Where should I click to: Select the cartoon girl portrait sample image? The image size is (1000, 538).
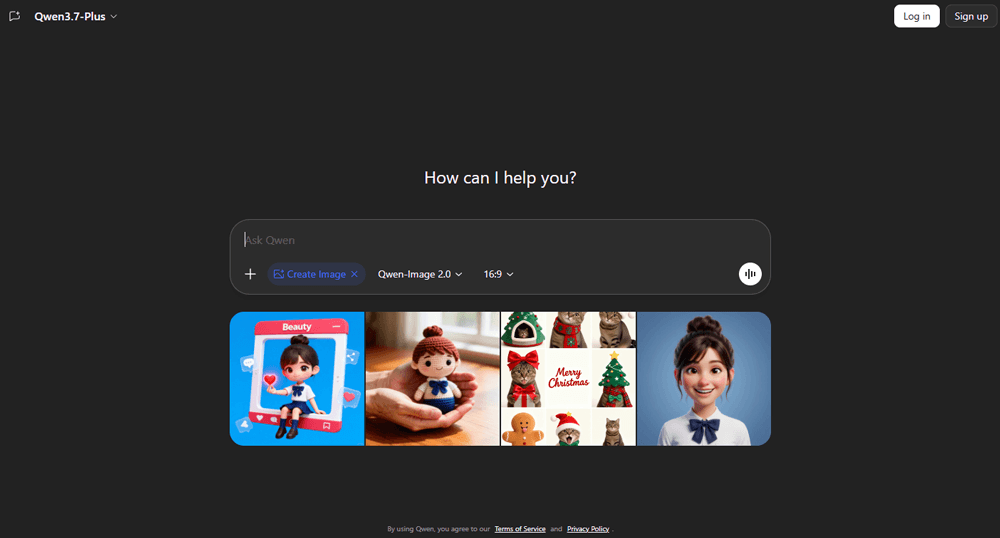[704, 379]
